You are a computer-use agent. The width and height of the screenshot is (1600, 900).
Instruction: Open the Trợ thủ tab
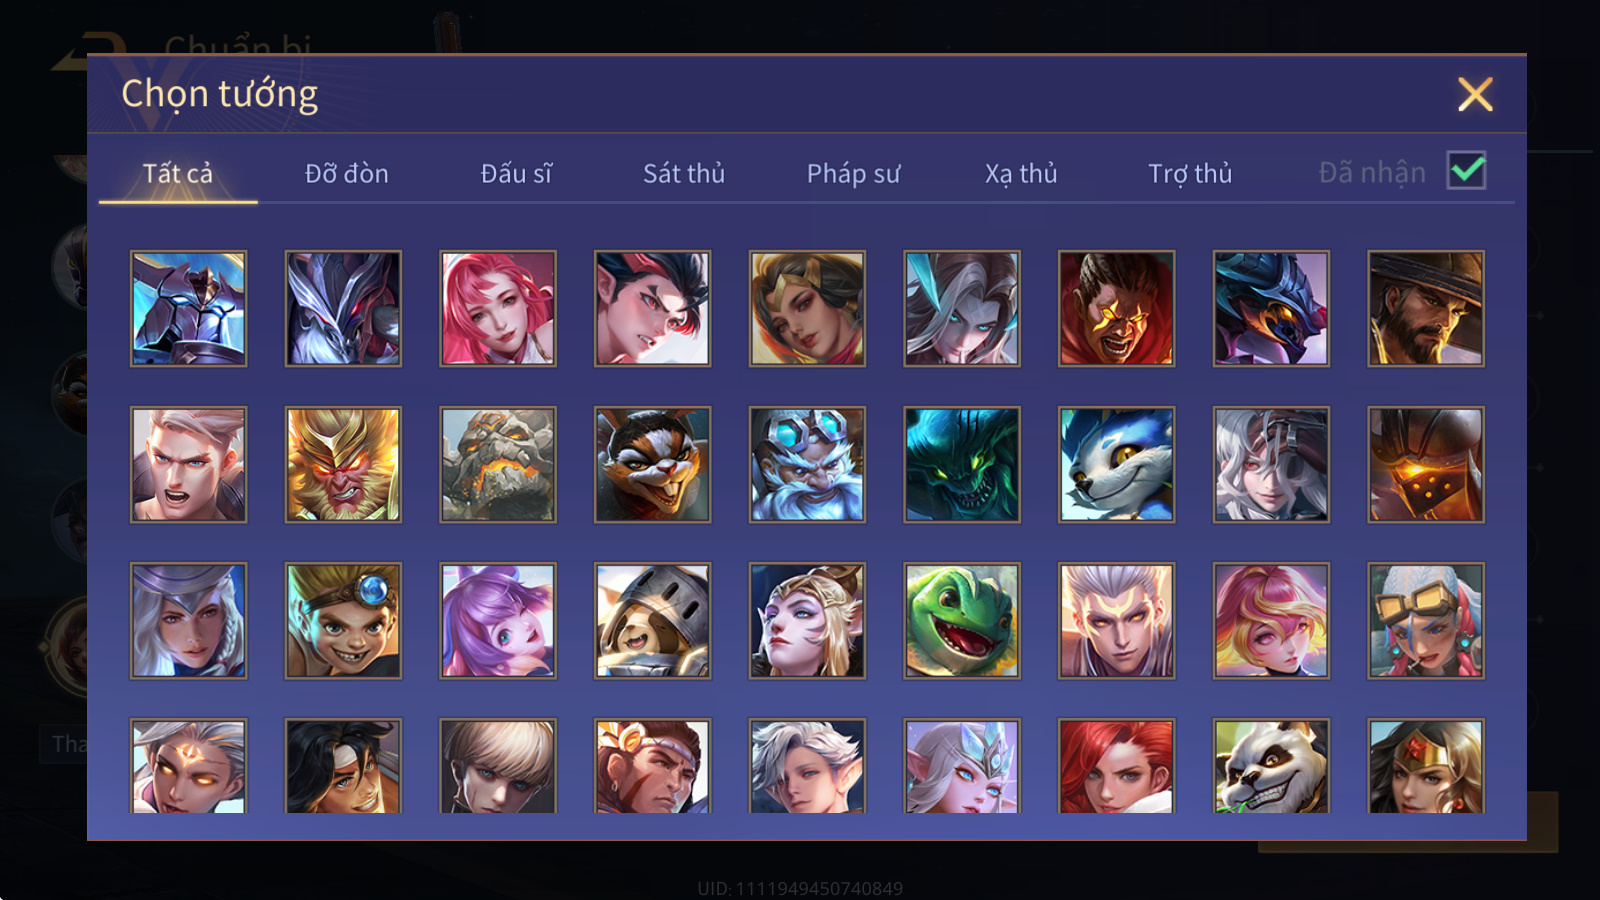[x=1190, y=174]
